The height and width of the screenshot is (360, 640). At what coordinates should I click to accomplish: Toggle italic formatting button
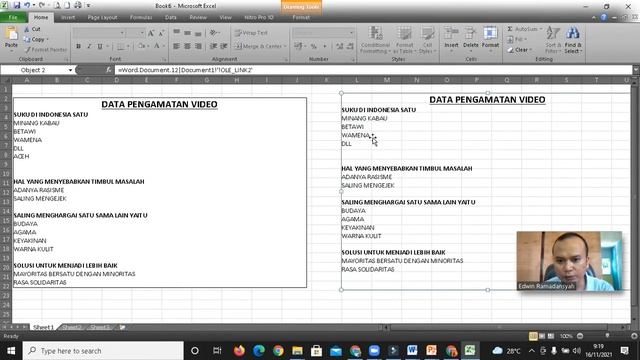coord(89,47)
